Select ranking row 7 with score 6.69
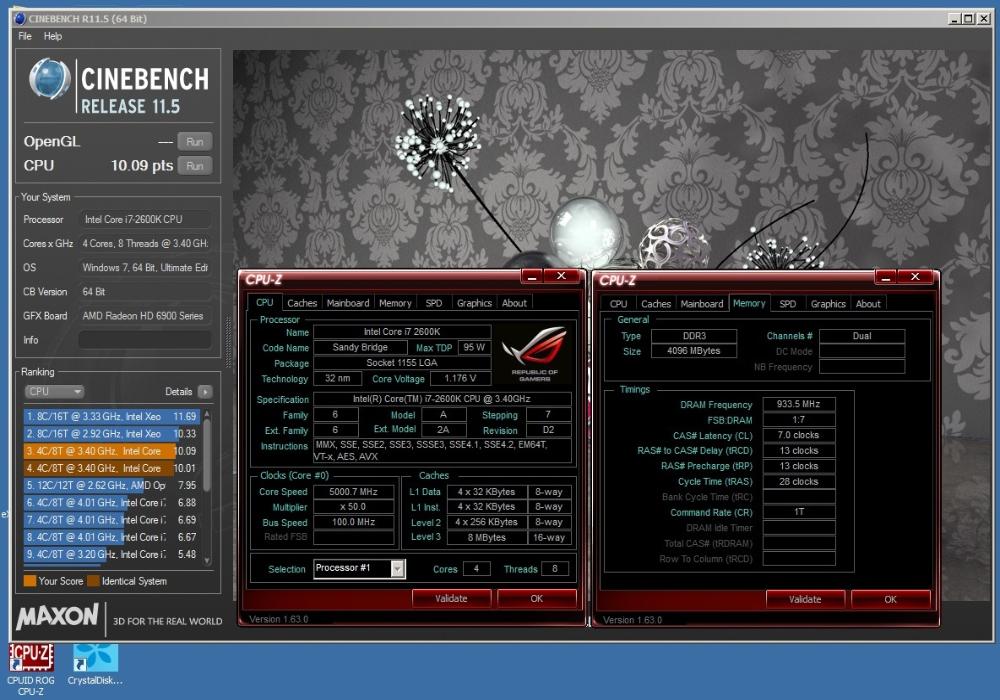The height and width of the screenshot is (700, 1000). (x=112, y=520)
